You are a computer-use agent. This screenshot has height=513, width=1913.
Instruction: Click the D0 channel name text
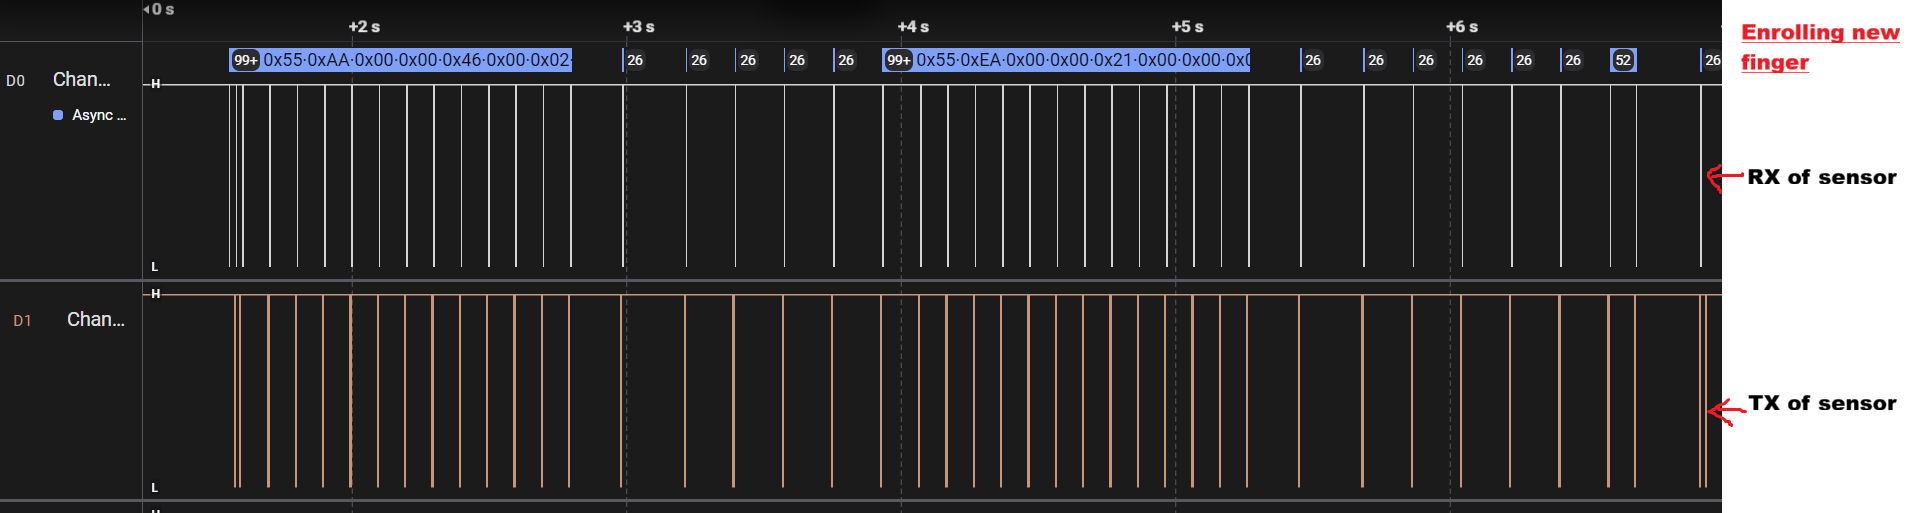pos(82,79)
